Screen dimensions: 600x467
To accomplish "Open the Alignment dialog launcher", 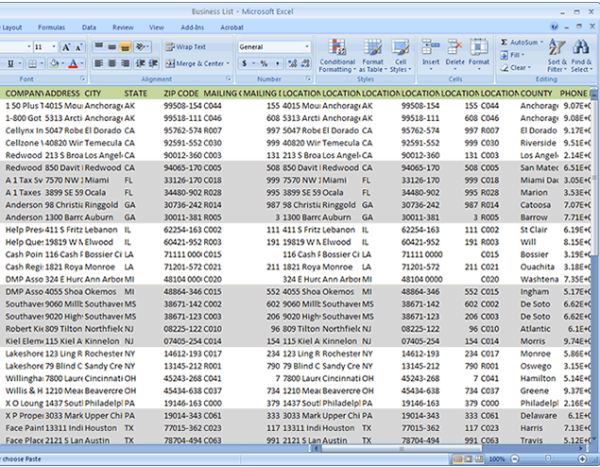I will pyautogui.click(x=229, y=79).
